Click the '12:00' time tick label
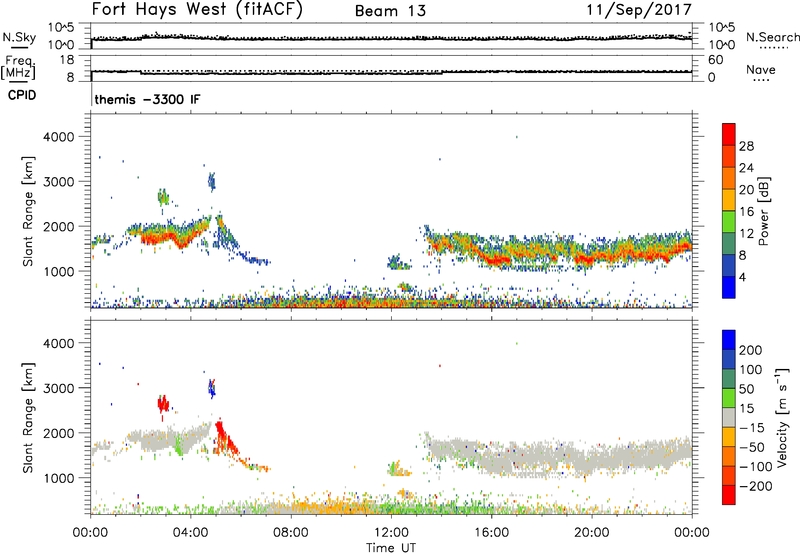The image size is (800, 554). pyautogui.click(x=391, y=533)
